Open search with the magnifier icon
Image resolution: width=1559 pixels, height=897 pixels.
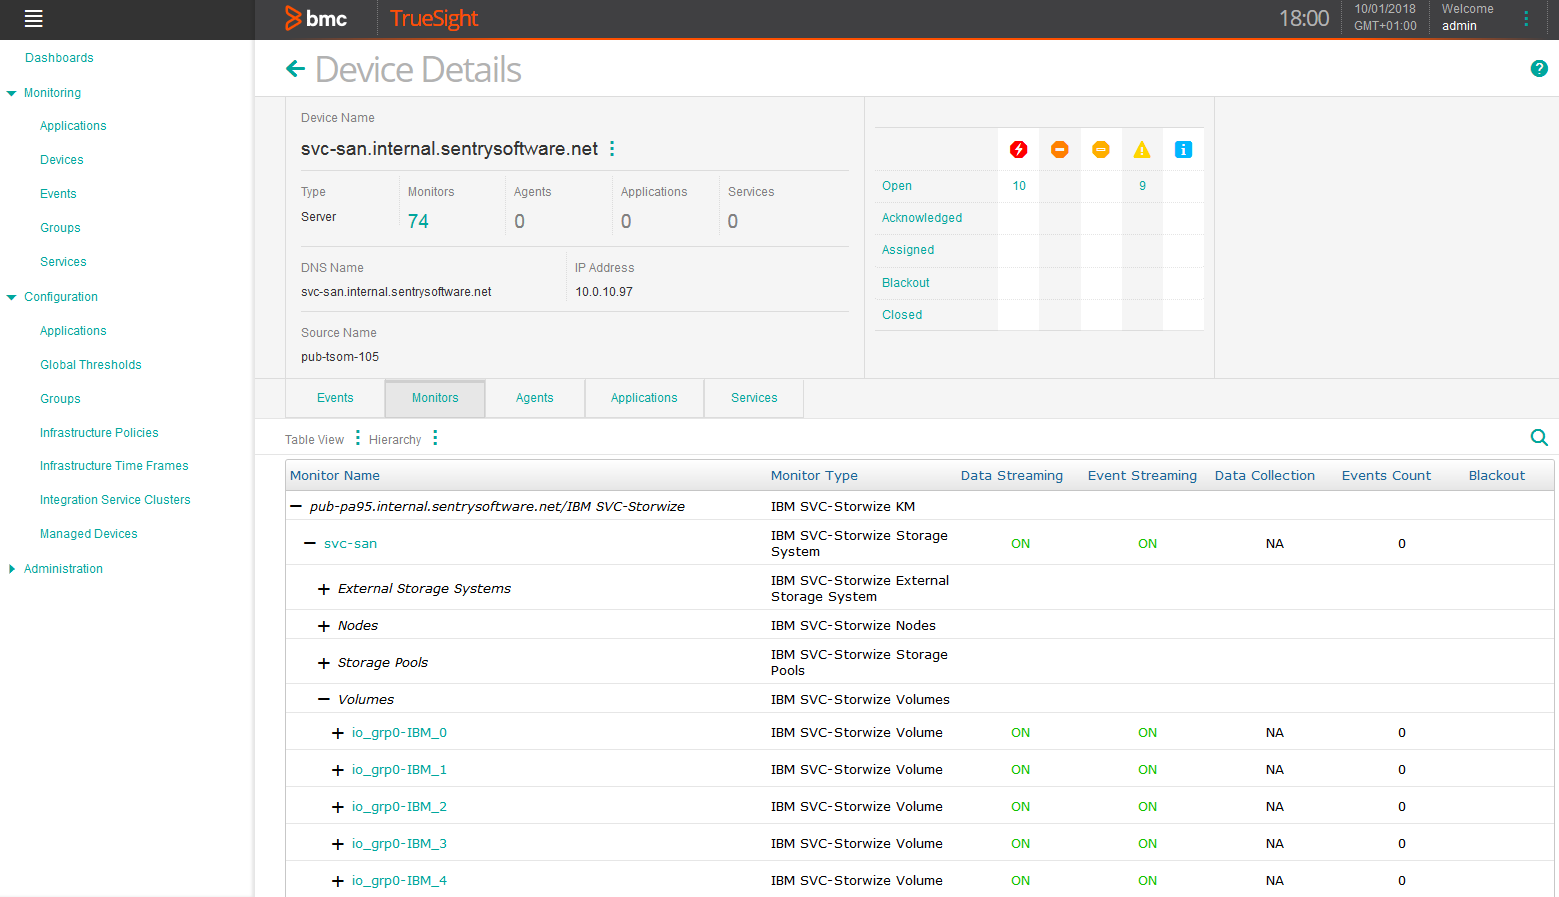(x=1538, y=437)
